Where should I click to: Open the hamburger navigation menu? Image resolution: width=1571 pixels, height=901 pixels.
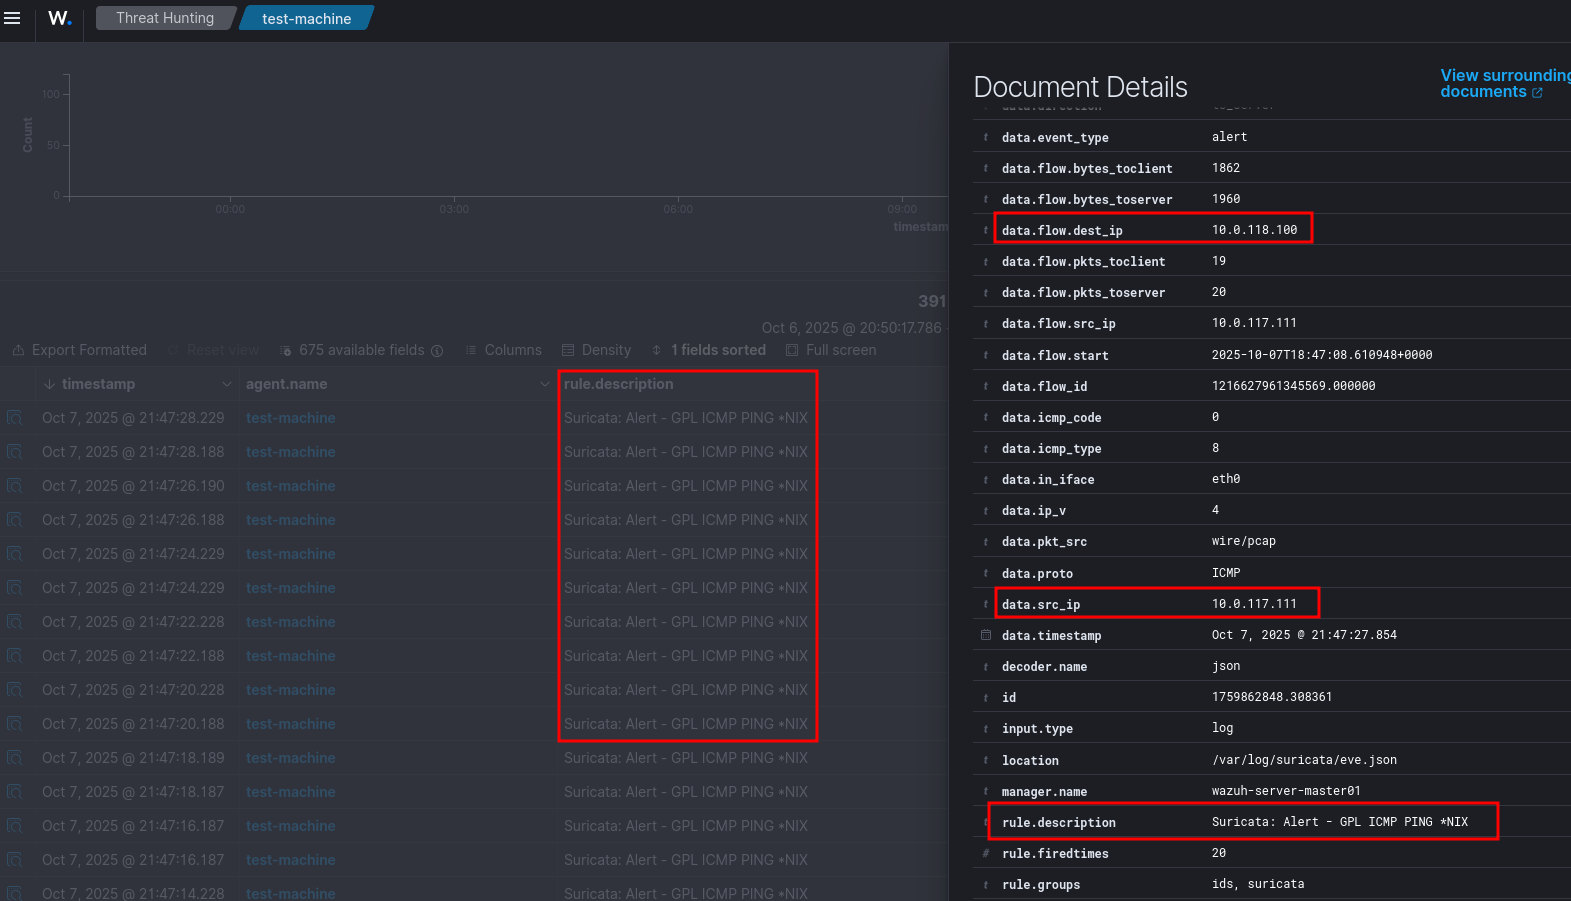click(12, 18)
